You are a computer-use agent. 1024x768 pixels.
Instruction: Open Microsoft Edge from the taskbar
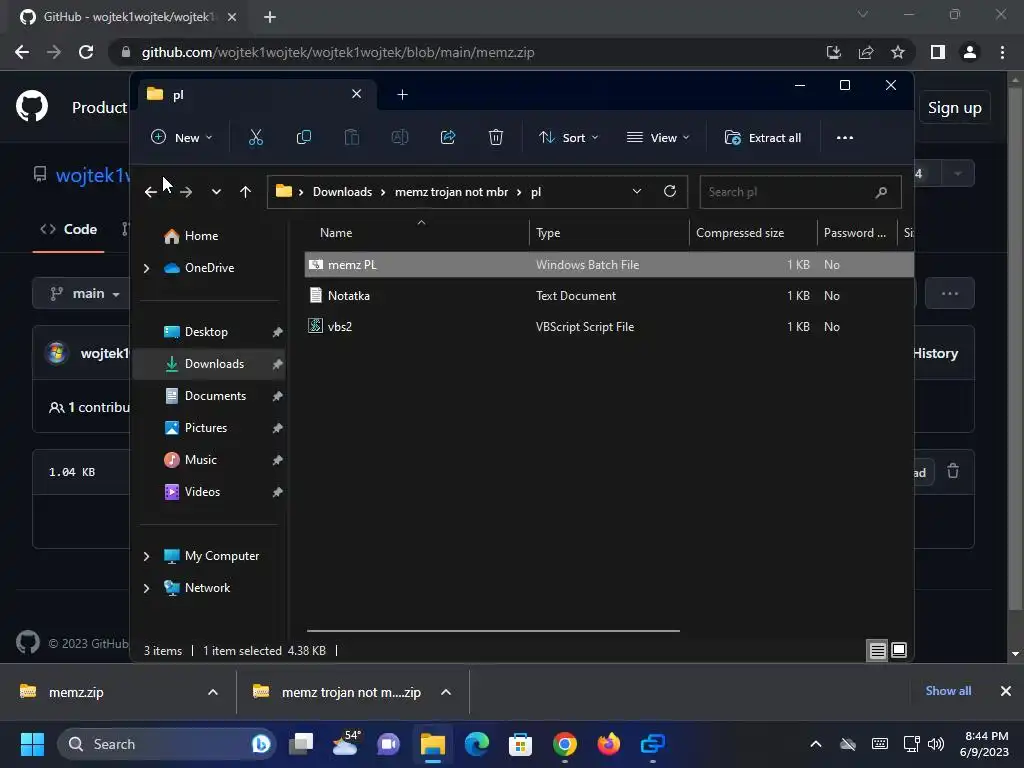477,744
